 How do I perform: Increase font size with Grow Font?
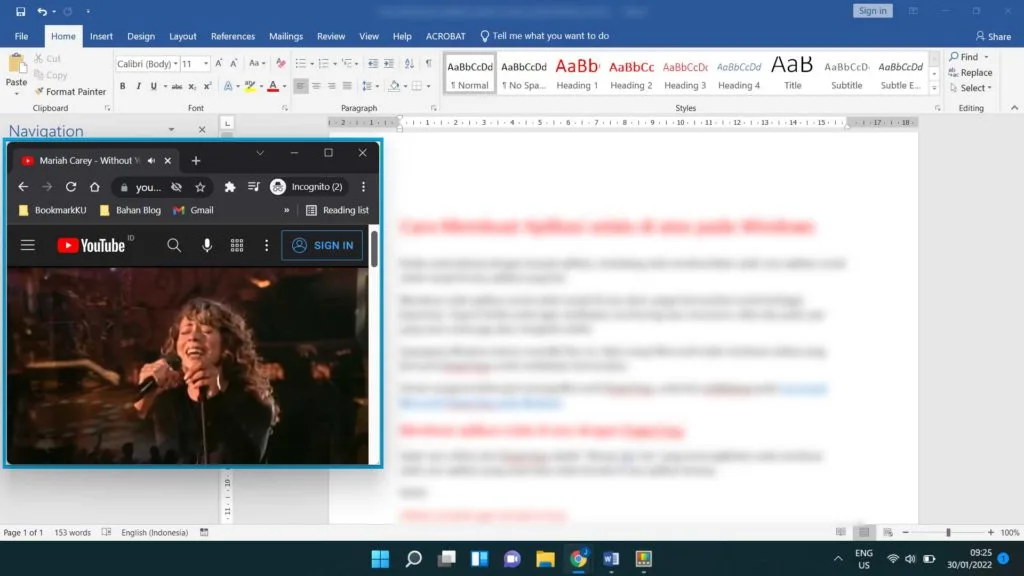pyautogui.click(x=219, y=63)
